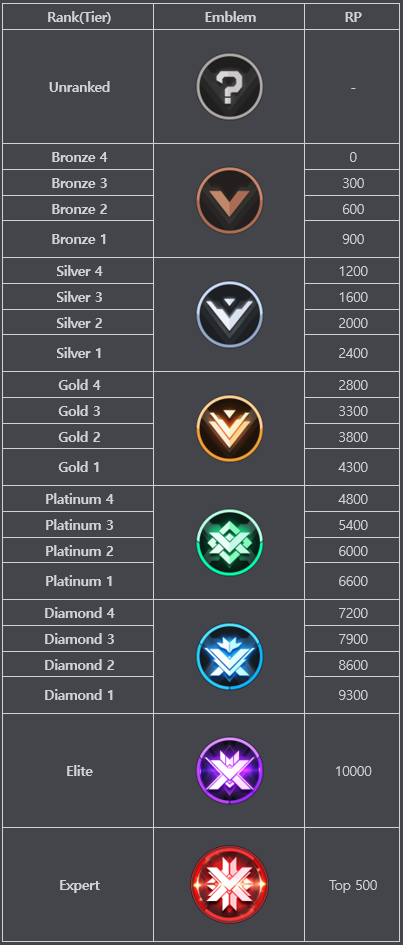Viewport: 403px width, 945px height.
Task: Select the red Expert emblem
Action: 230,885
